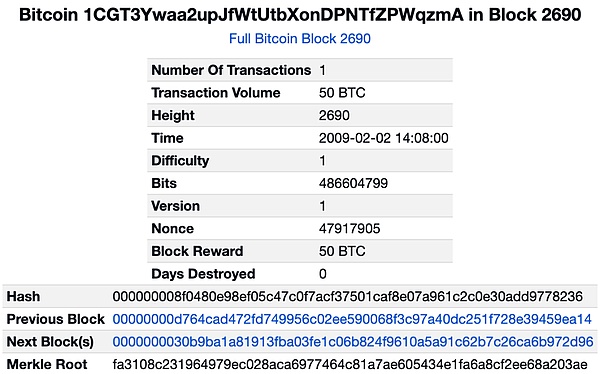Click the Nonce value 47917905
This screenshot has width=600, height=374.
349,228
